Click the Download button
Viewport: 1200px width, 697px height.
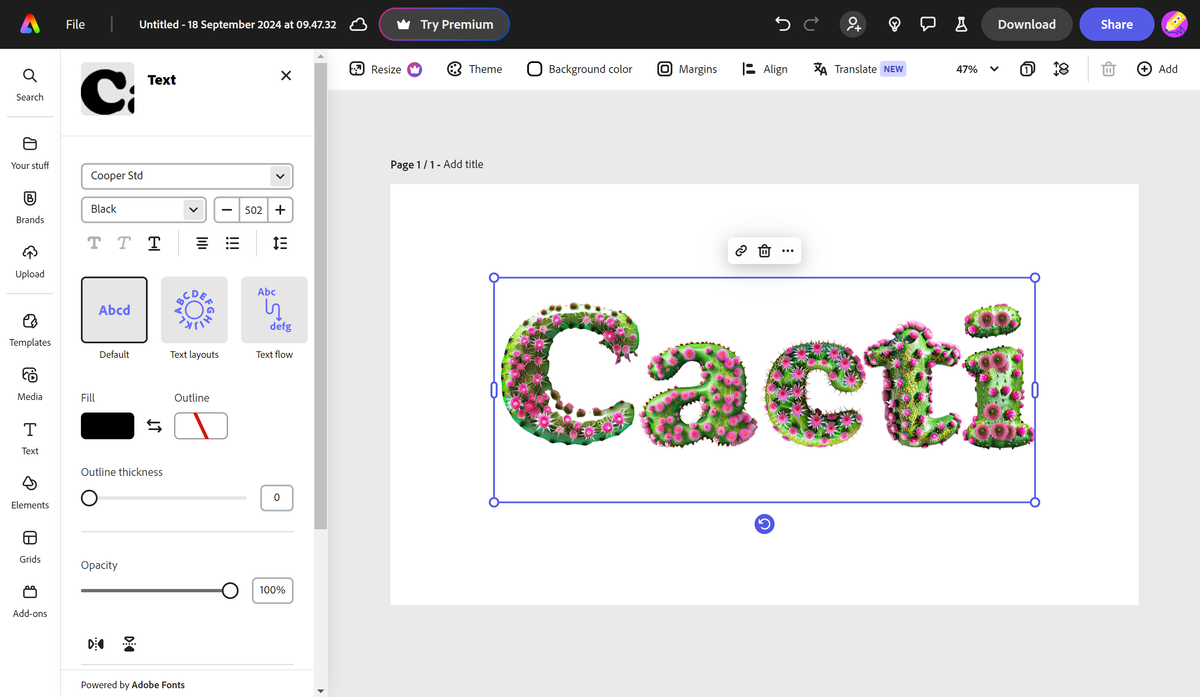point(1026,23)
